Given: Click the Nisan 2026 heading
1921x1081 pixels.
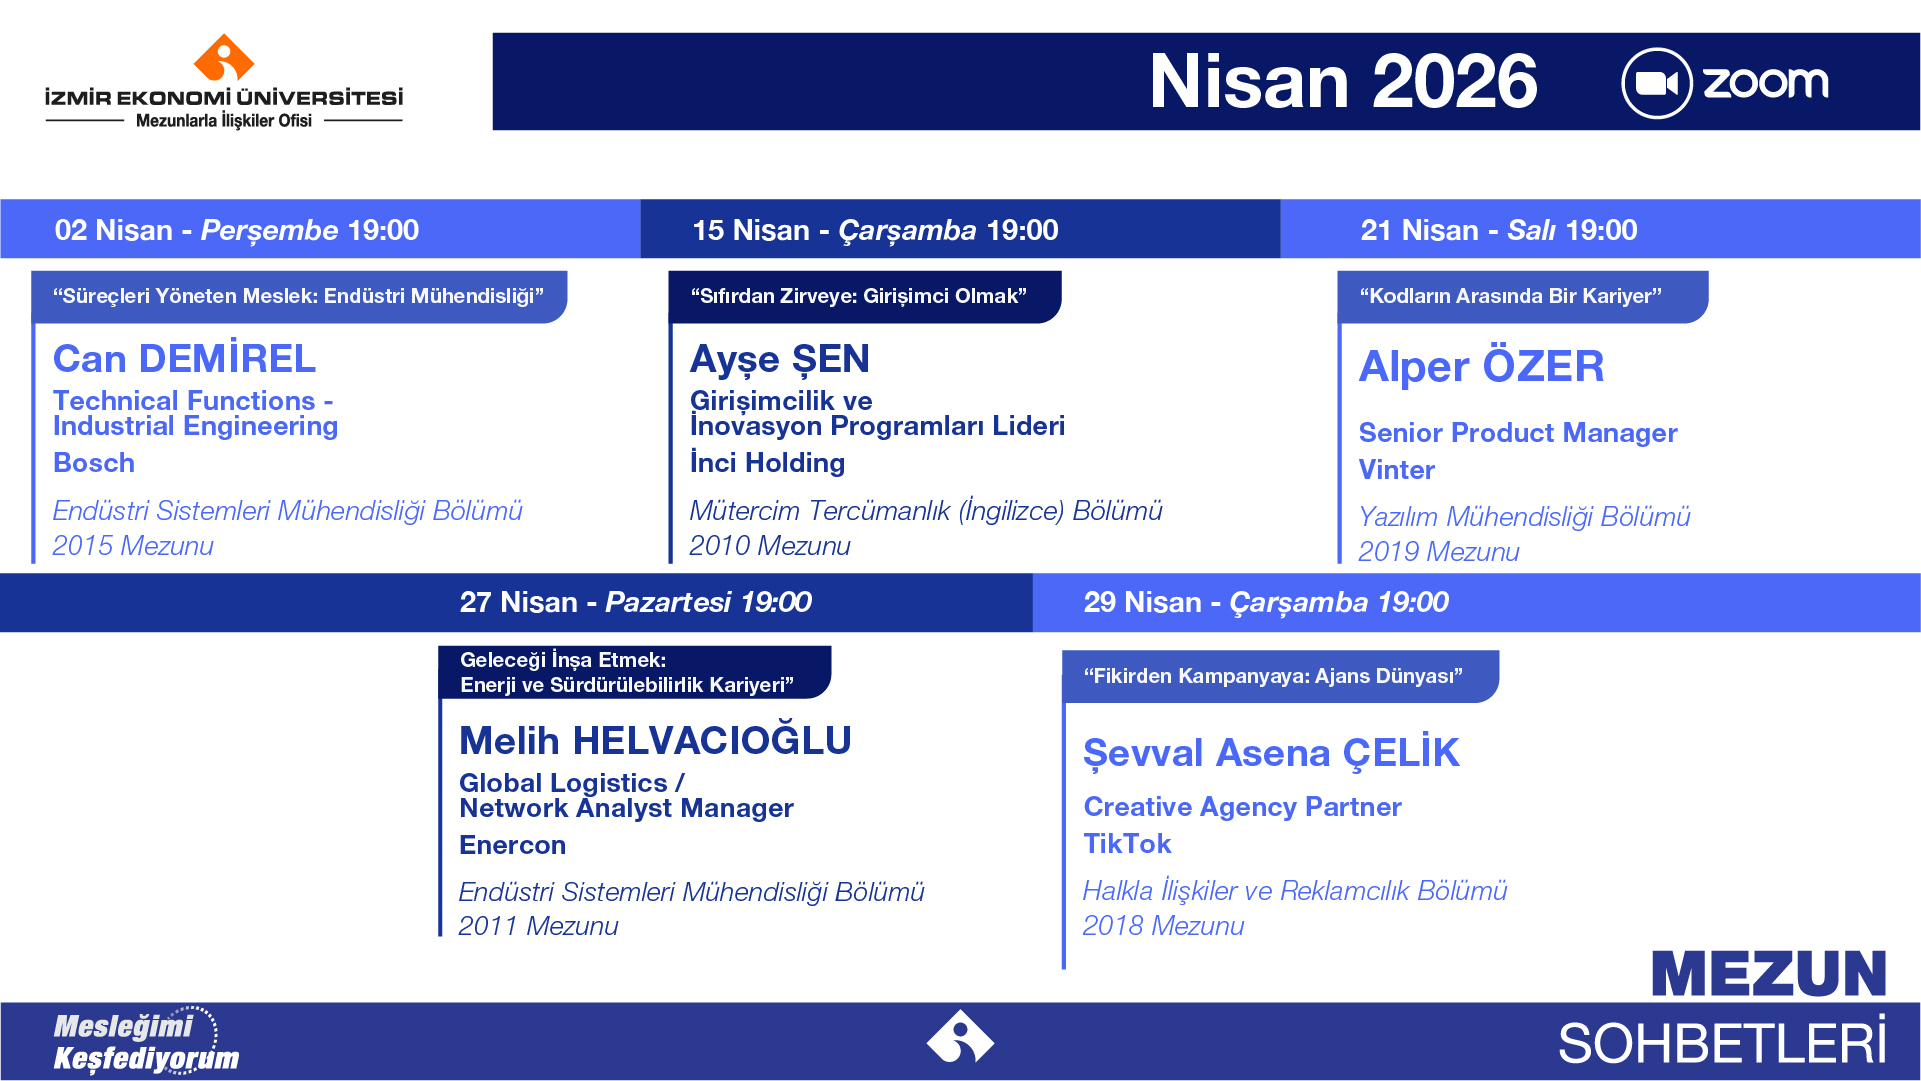Looking at the screenshot, I should [1342, 81].
